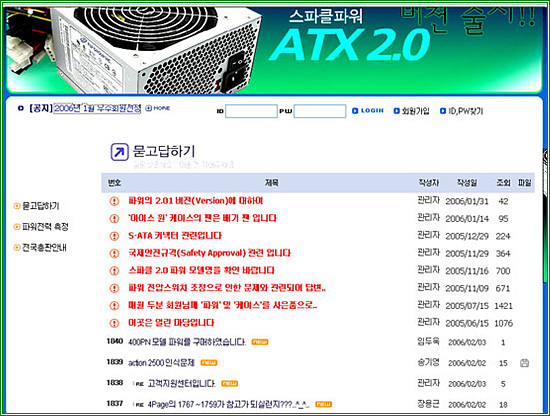Open post 이곳은 열린 마당입니다
This screenshot has height=416, width=550.
pos(171,323)
